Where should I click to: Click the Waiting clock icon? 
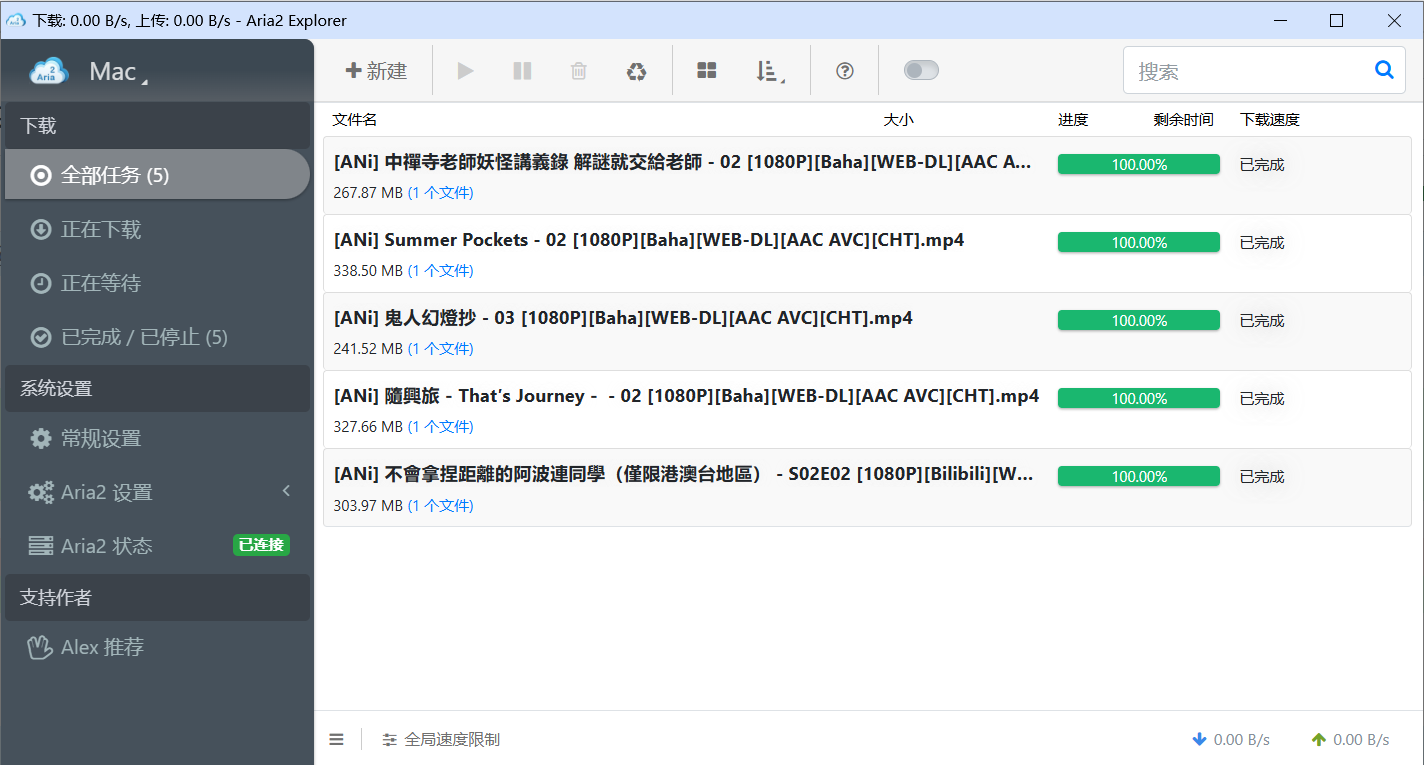(x=41, y=284)
